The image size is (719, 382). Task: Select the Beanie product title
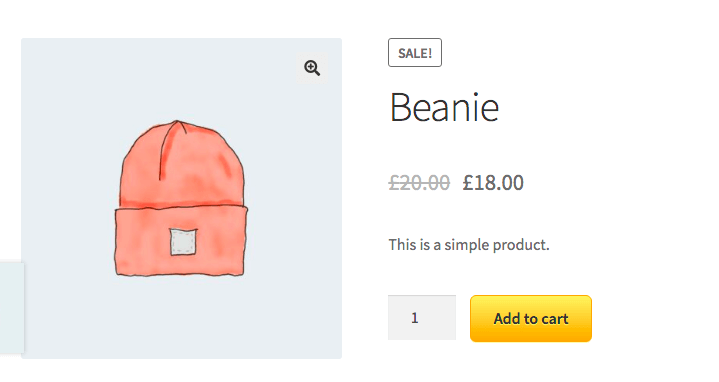point(444,107)
